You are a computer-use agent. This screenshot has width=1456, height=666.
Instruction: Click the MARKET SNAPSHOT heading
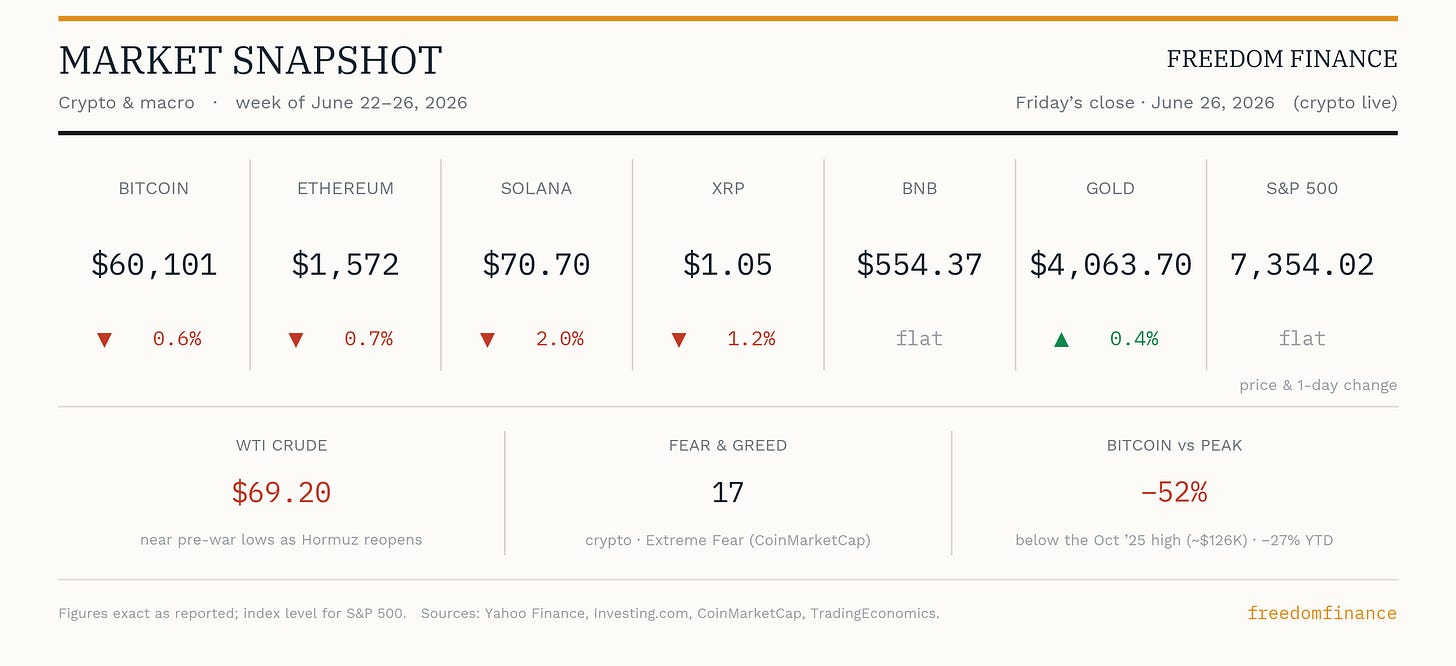pos(250,61)
